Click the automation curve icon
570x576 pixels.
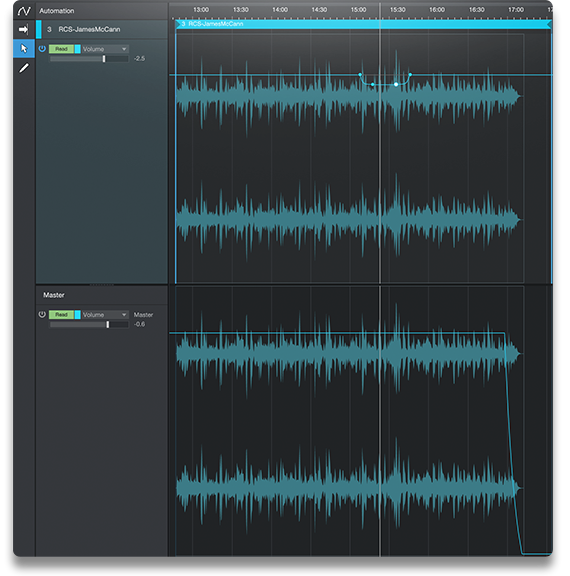pos(24,11)
